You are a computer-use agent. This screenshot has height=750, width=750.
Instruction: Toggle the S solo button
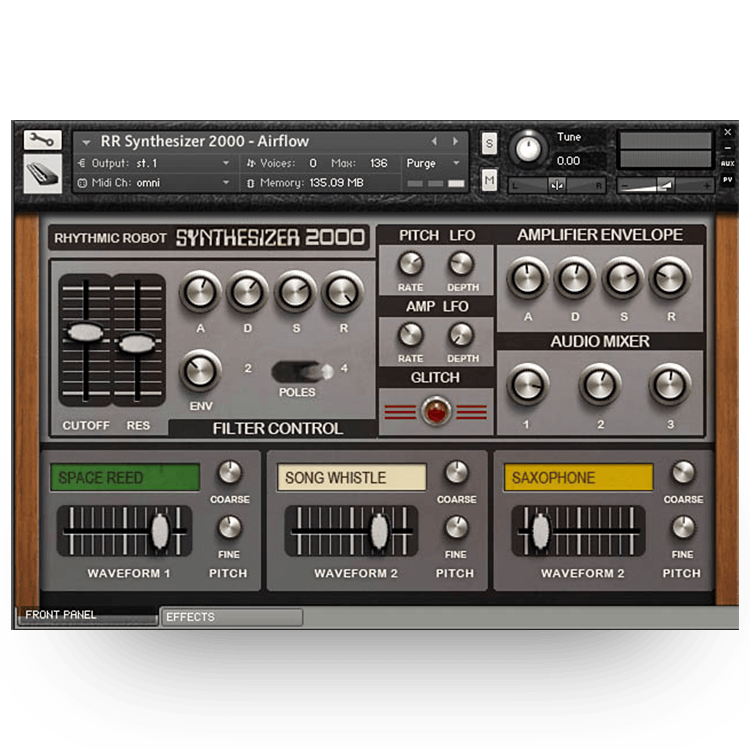pos(489,143)
